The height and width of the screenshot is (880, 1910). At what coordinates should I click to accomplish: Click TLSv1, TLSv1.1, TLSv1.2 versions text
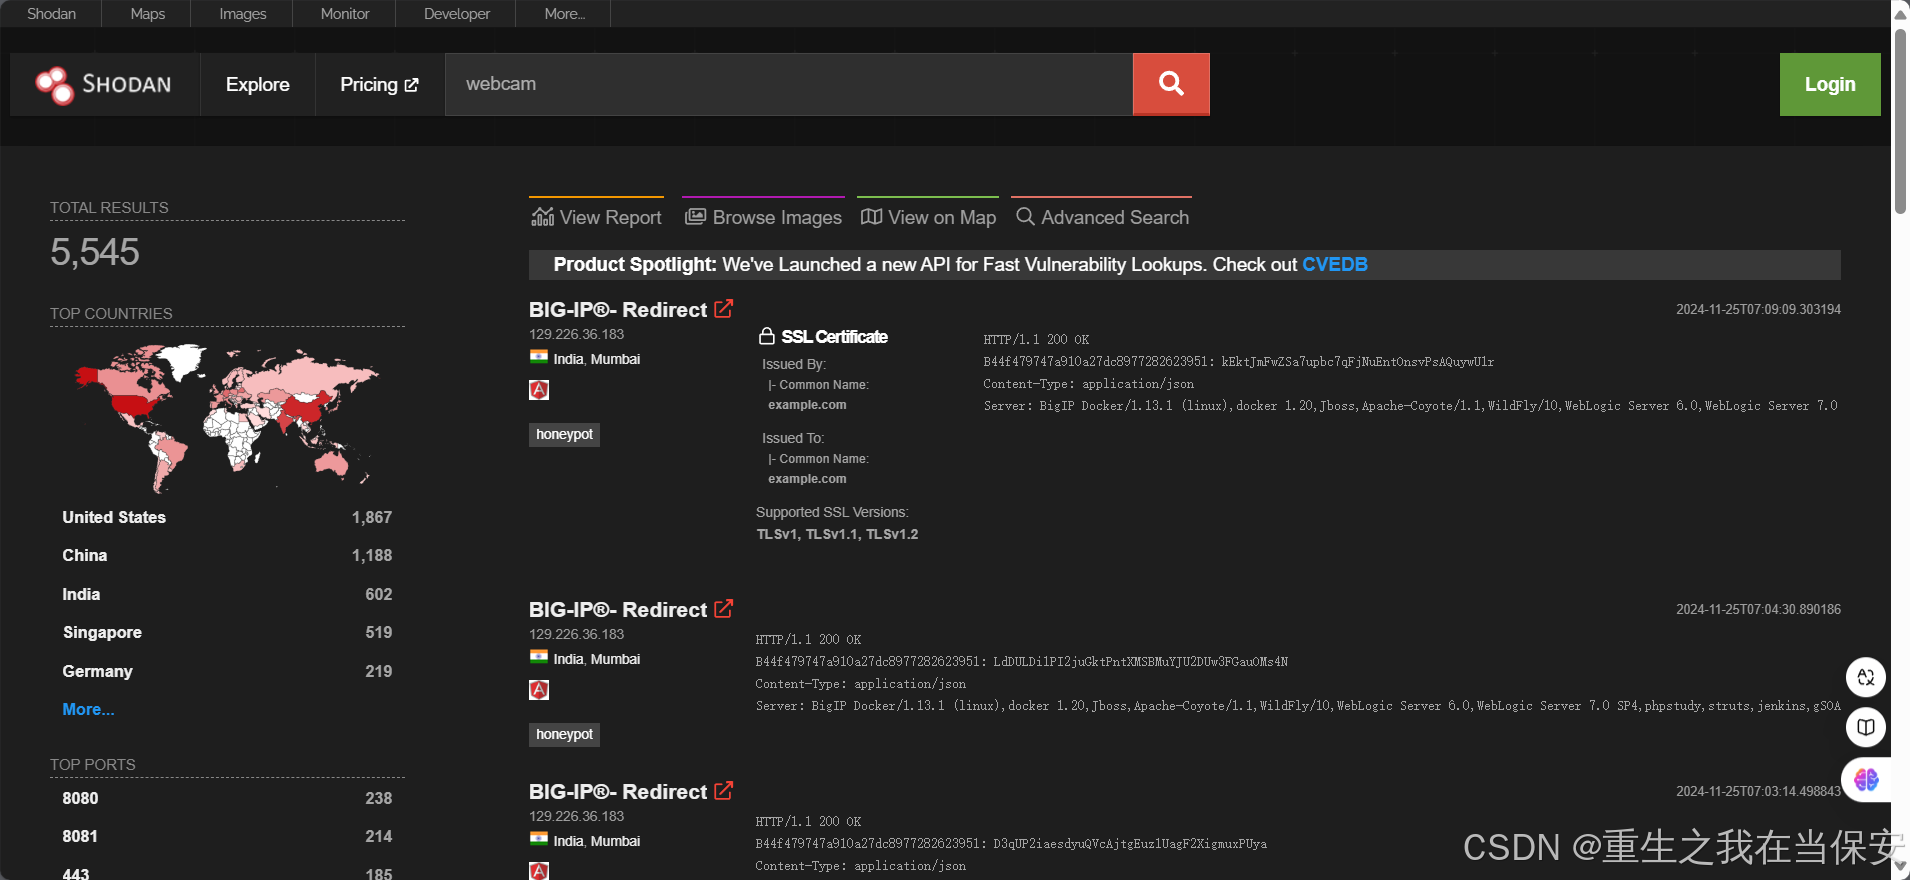point(837,534)
